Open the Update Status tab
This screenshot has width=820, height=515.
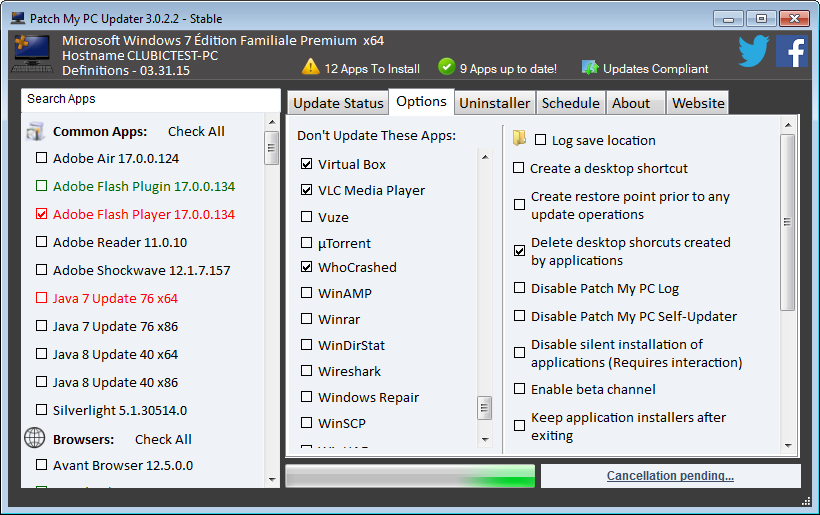(338, 103)
